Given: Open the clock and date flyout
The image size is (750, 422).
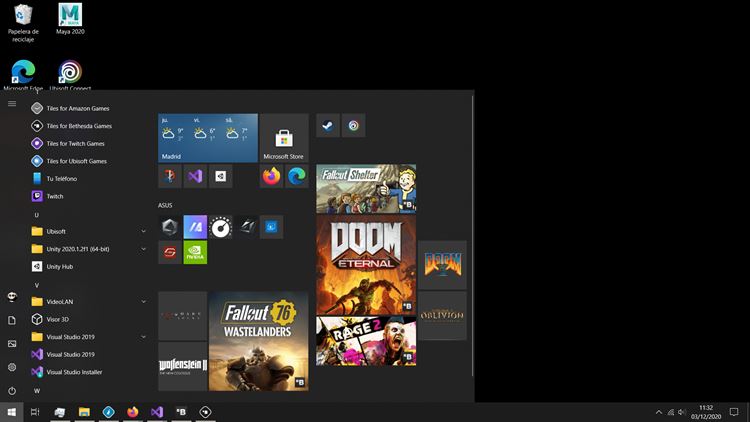Looking at the screenshot, I should click(706, 412).
